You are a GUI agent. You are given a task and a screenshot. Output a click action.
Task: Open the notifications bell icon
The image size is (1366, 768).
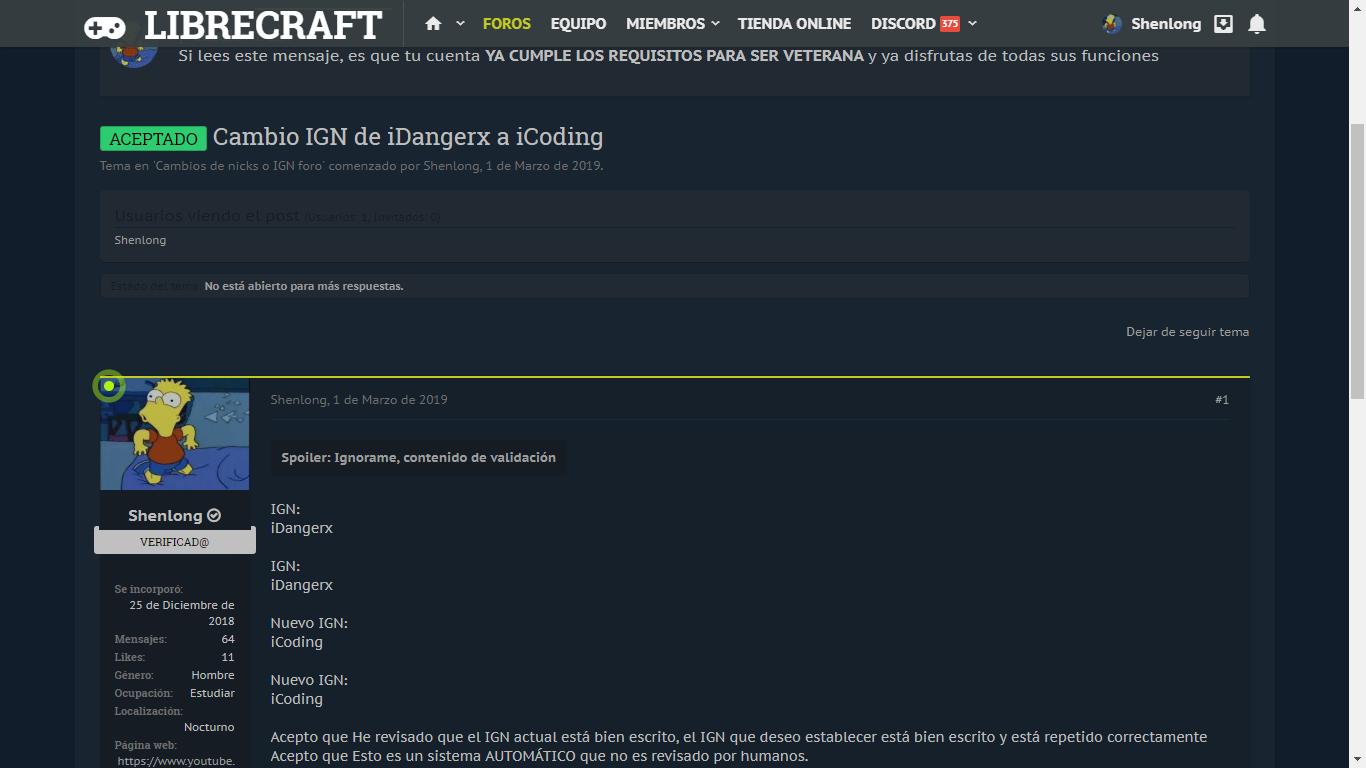click(1257, 24)
